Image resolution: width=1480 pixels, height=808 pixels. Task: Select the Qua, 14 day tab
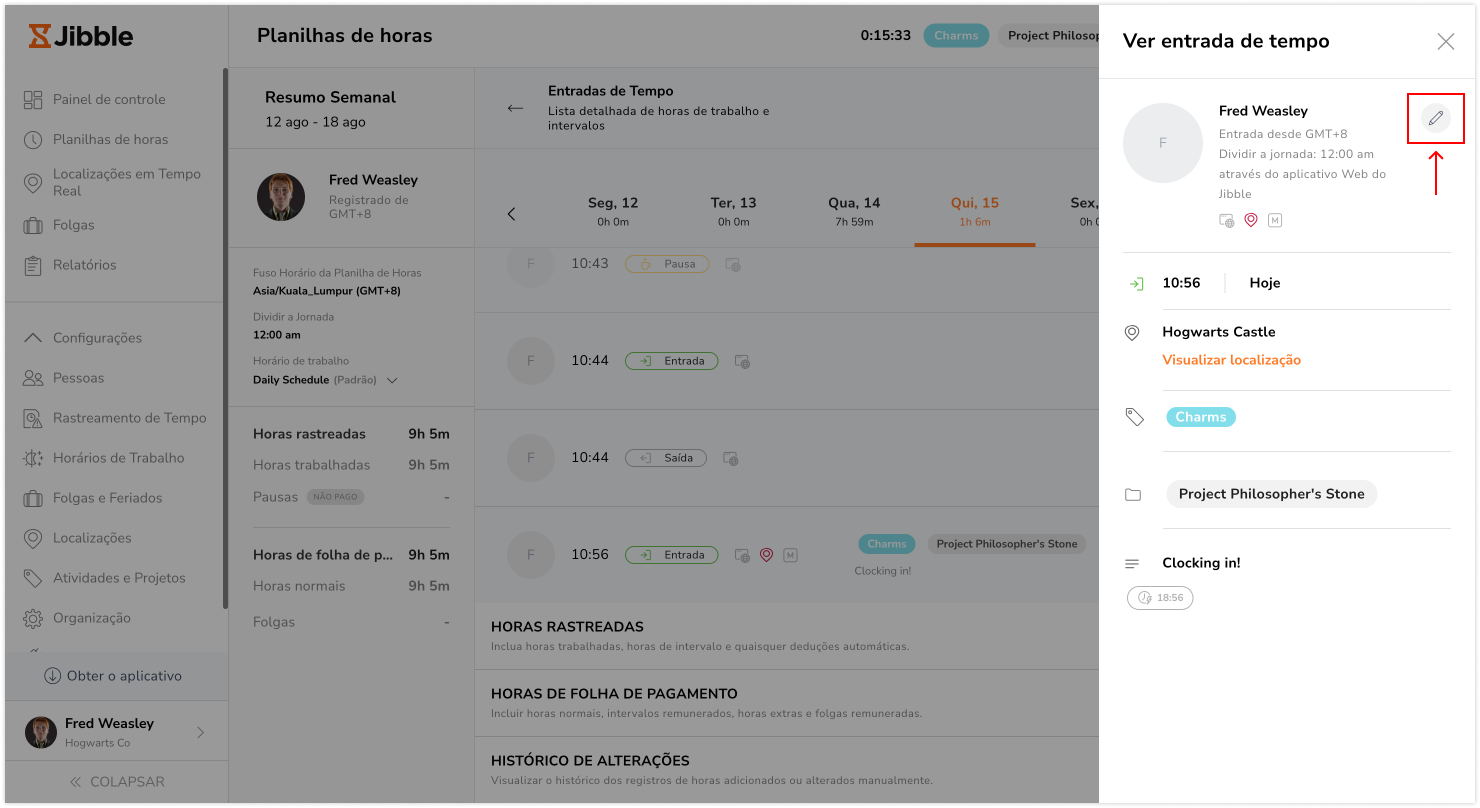click(x=854, y=210)
